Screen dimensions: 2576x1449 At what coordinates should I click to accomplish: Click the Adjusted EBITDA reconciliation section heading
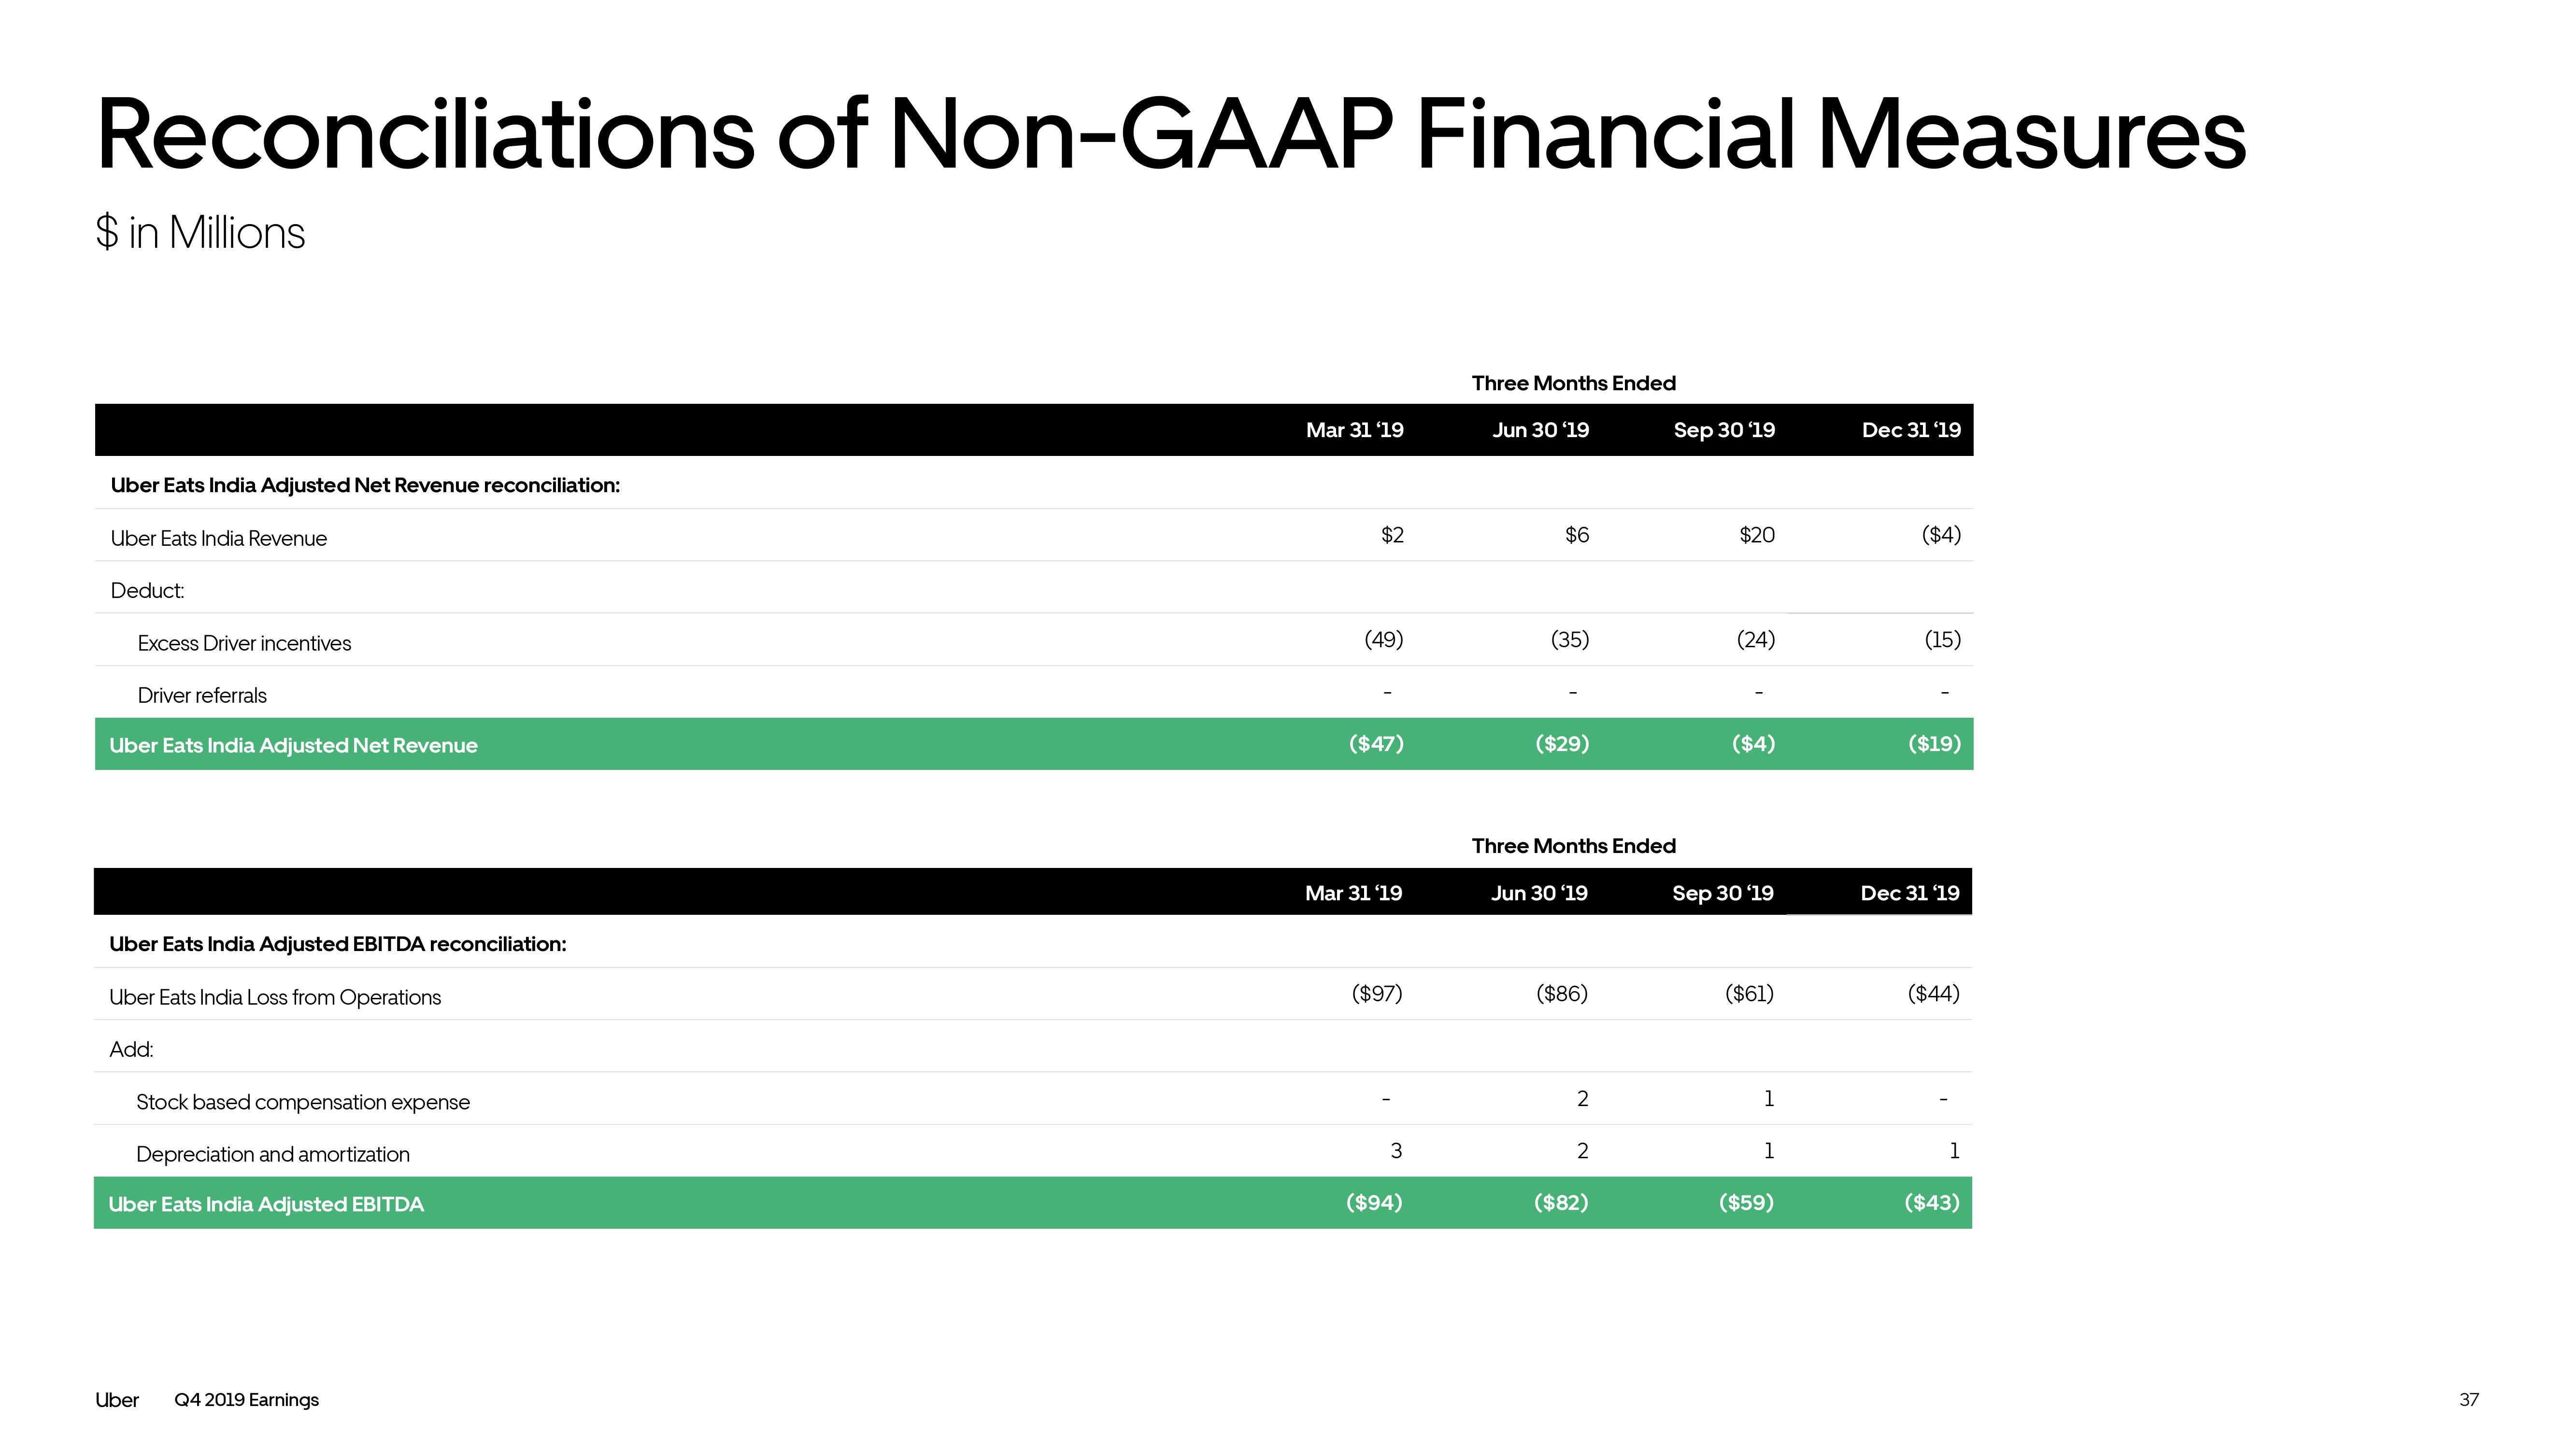click(x=338, y=944)
